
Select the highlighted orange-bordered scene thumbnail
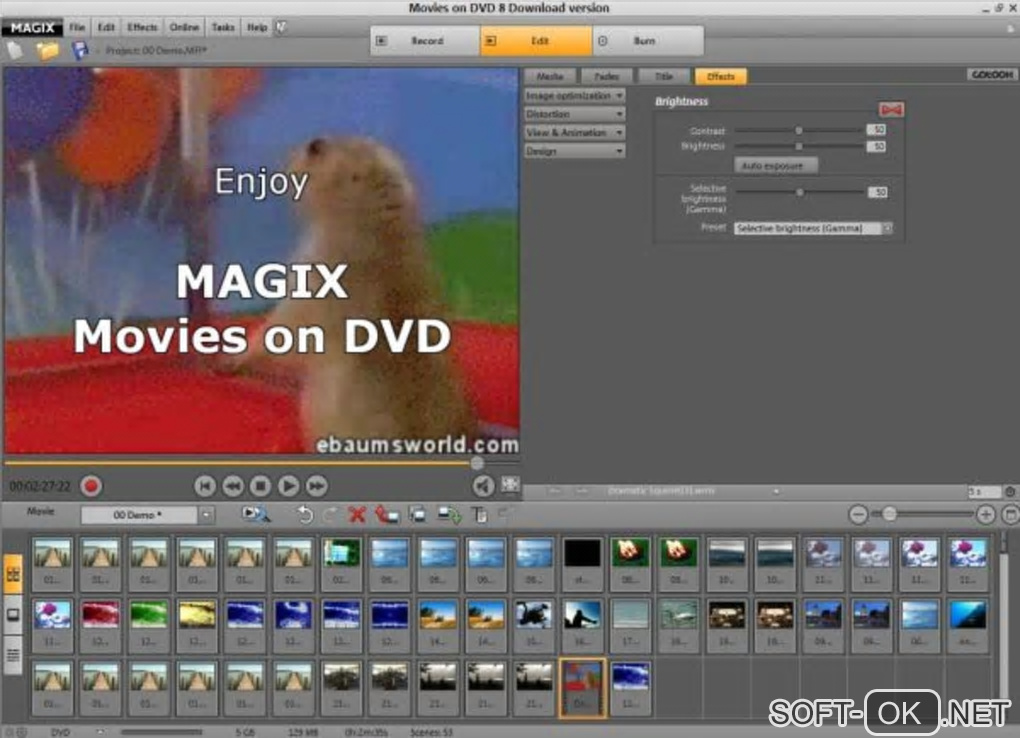pyautogui.click(x=582, y=687)
